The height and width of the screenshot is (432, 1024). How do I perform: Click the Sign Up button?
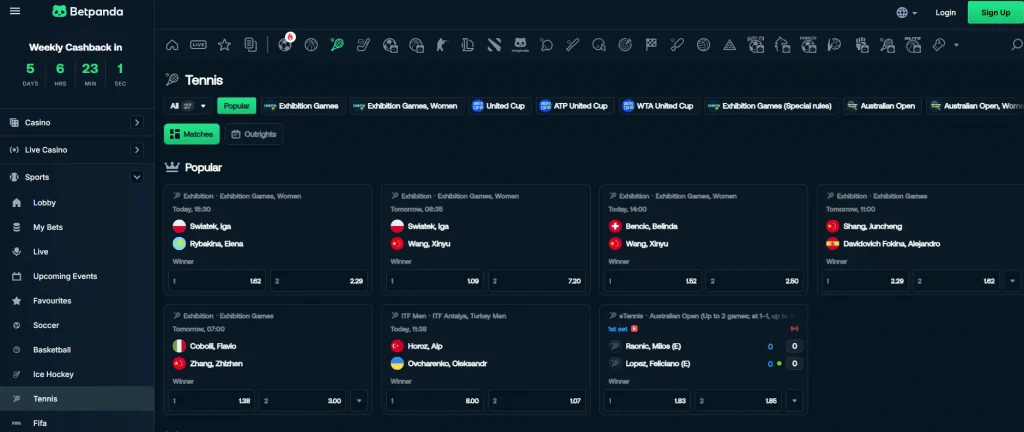(x=995, y=13)
